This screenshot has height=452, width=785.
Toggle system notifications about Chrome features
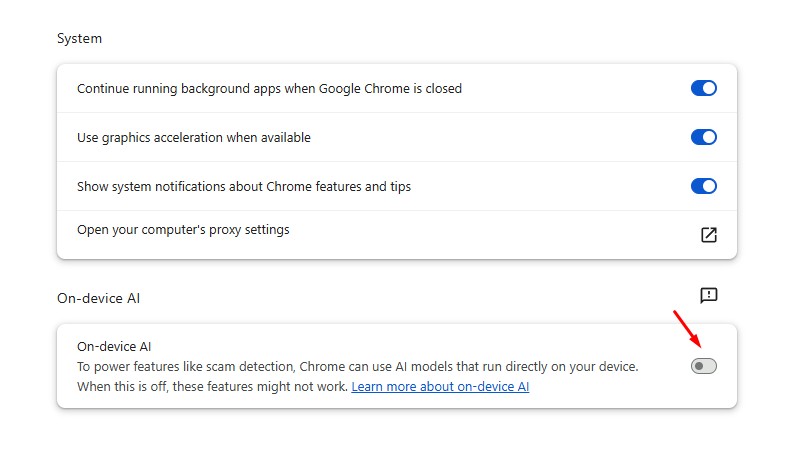(x=703, y=186)
